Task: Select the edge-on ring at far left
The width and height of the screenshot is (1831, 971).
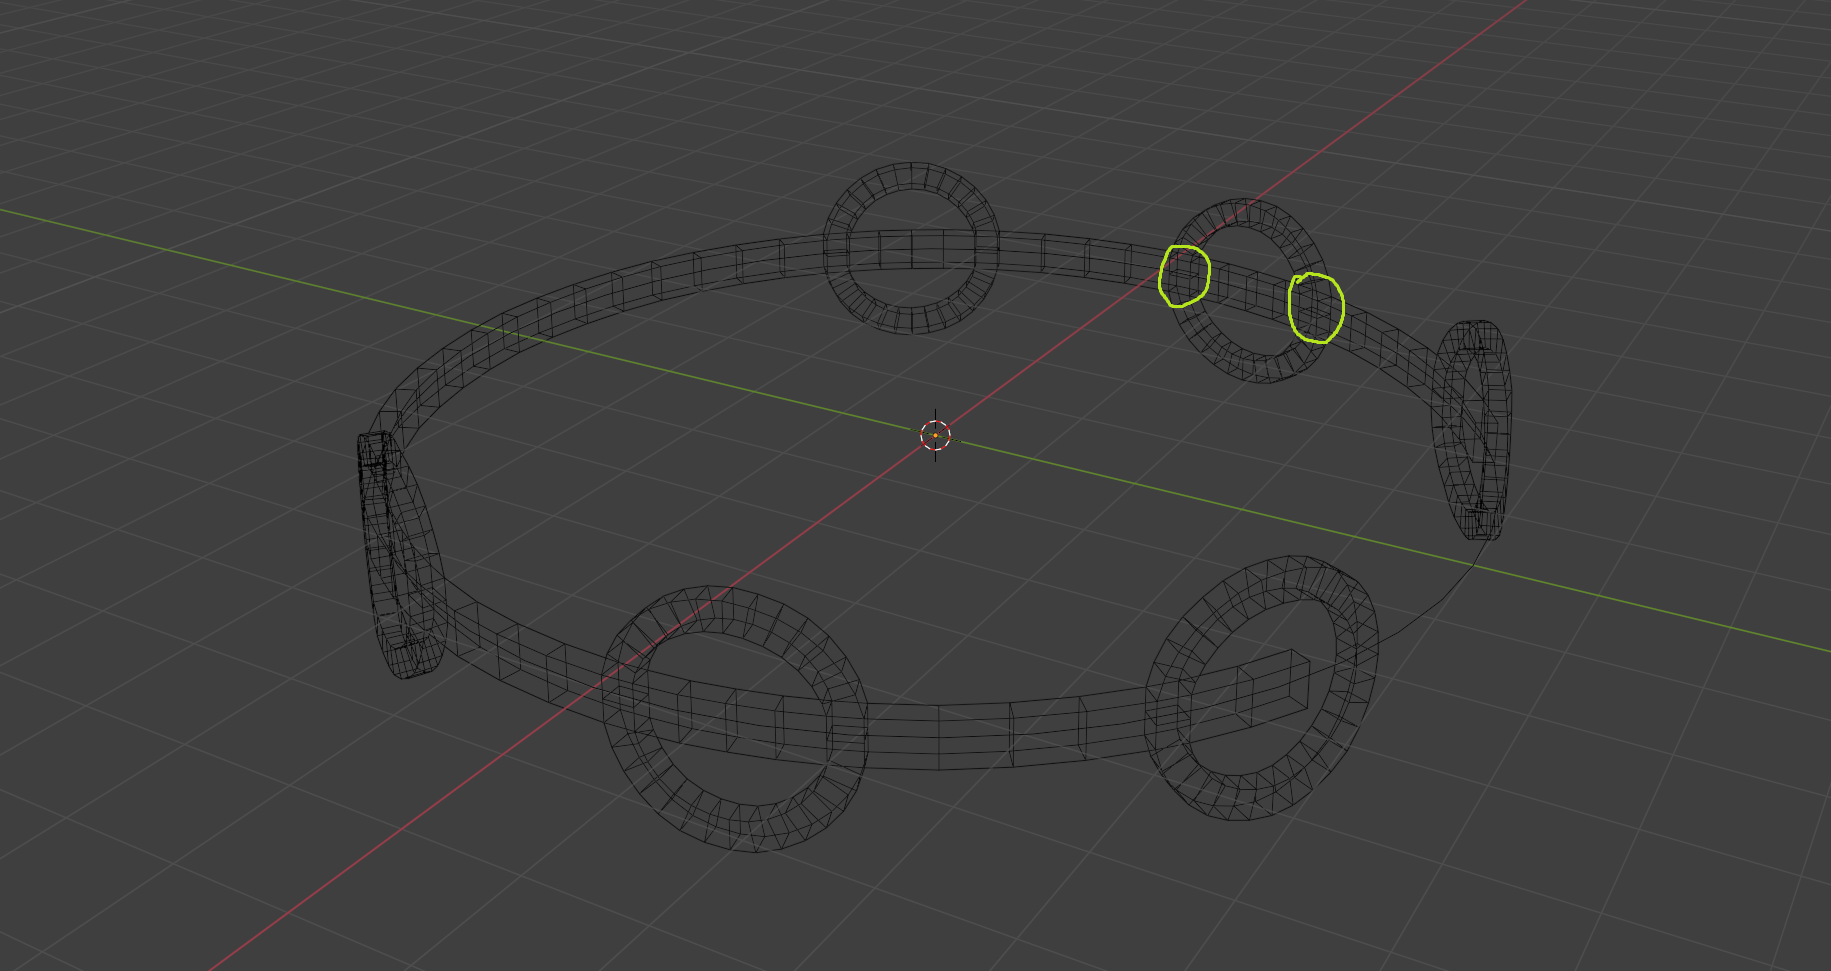Action: click(x=400, y=555)
